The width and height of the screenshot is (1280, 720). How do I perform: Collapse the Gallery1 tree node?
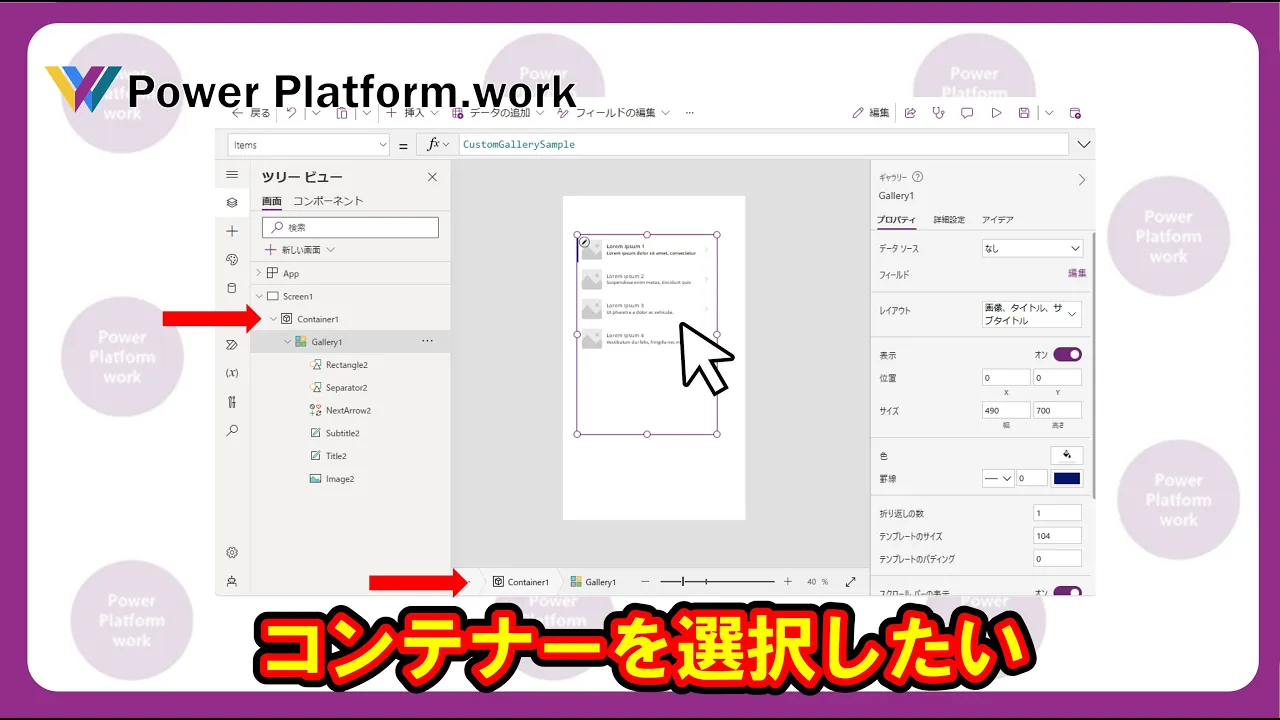[x=287, y=342]
